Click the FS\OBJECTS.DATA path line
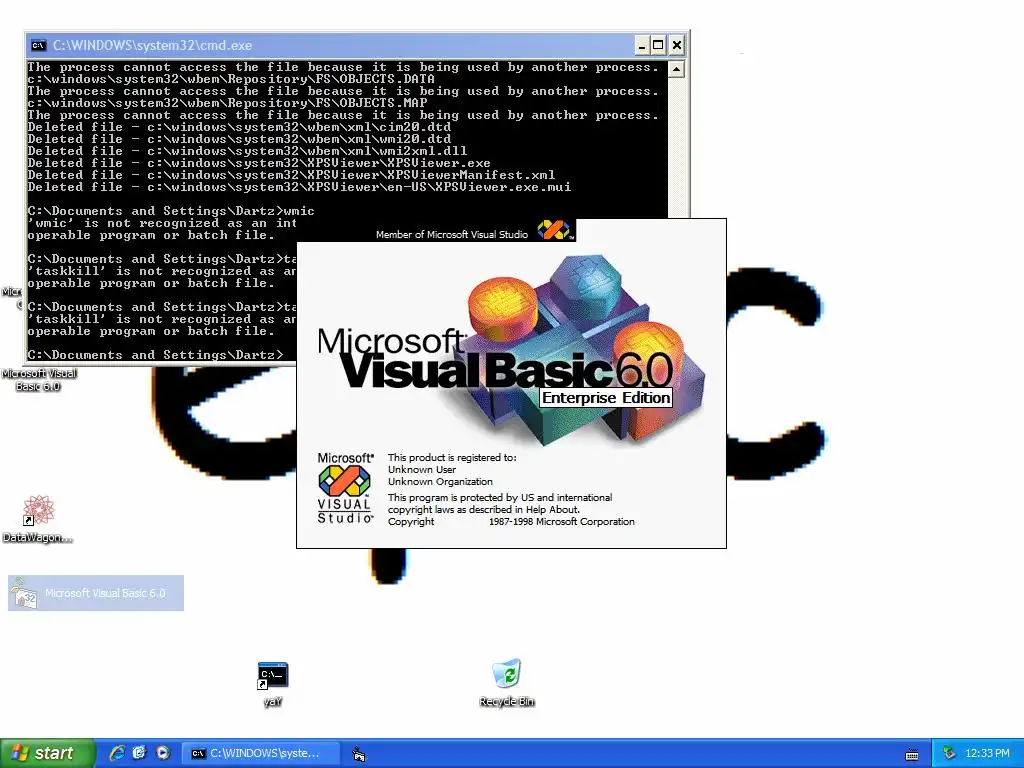Screen dimensions: 1024x768 (x=231, y=79)
